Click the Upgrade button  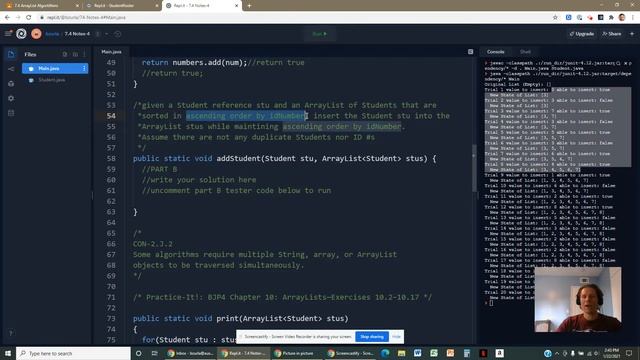(x=582, y=34)
